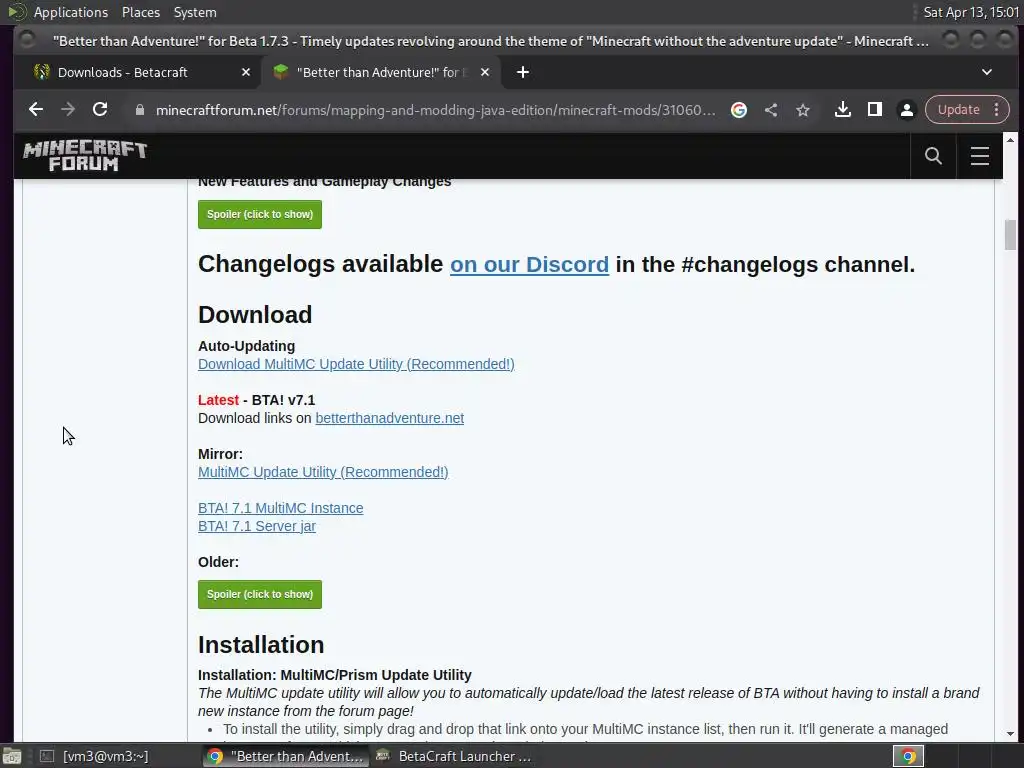This screenshot has width=1024, height=768.
Task: Reload the current page
Action: (100, 110)
